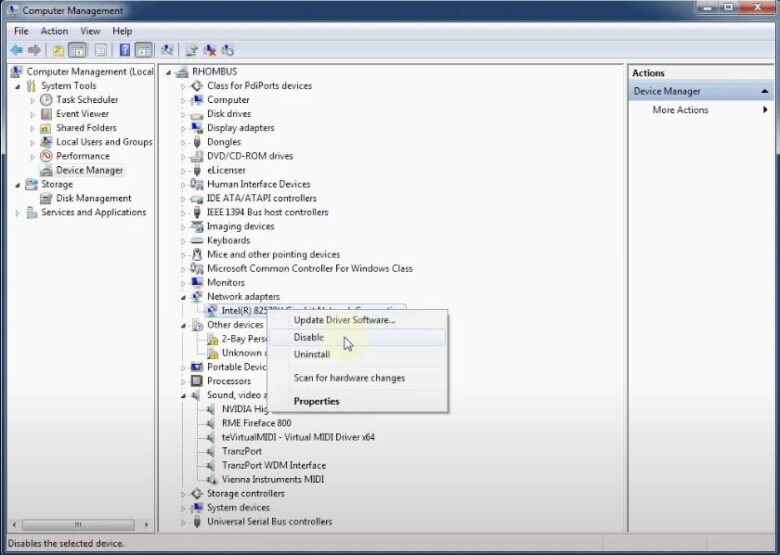Screen dimensions: 780x555
Task: Select Class for PdiPorts devices
Action: [259, 86]
